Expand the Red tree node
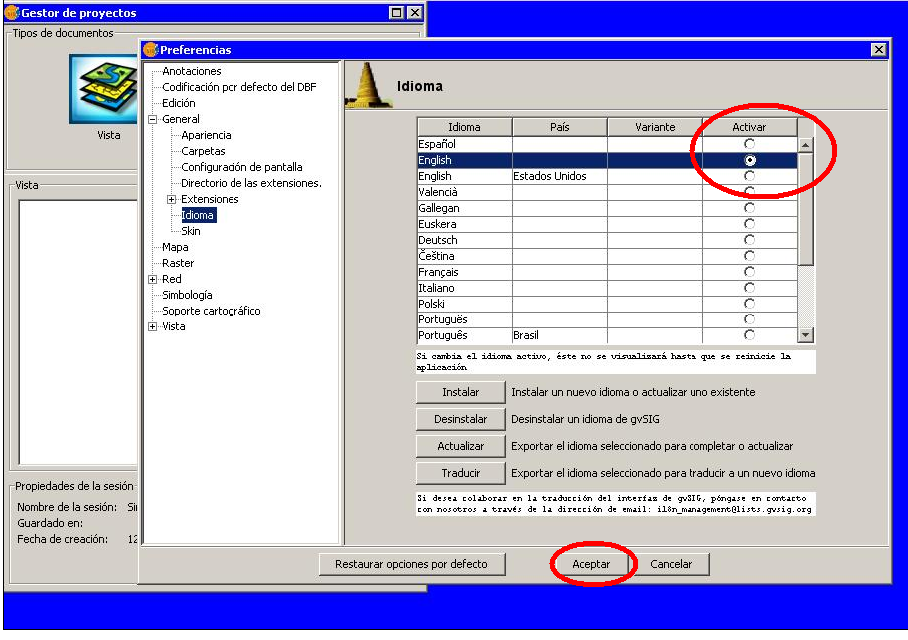 [153, 279]
